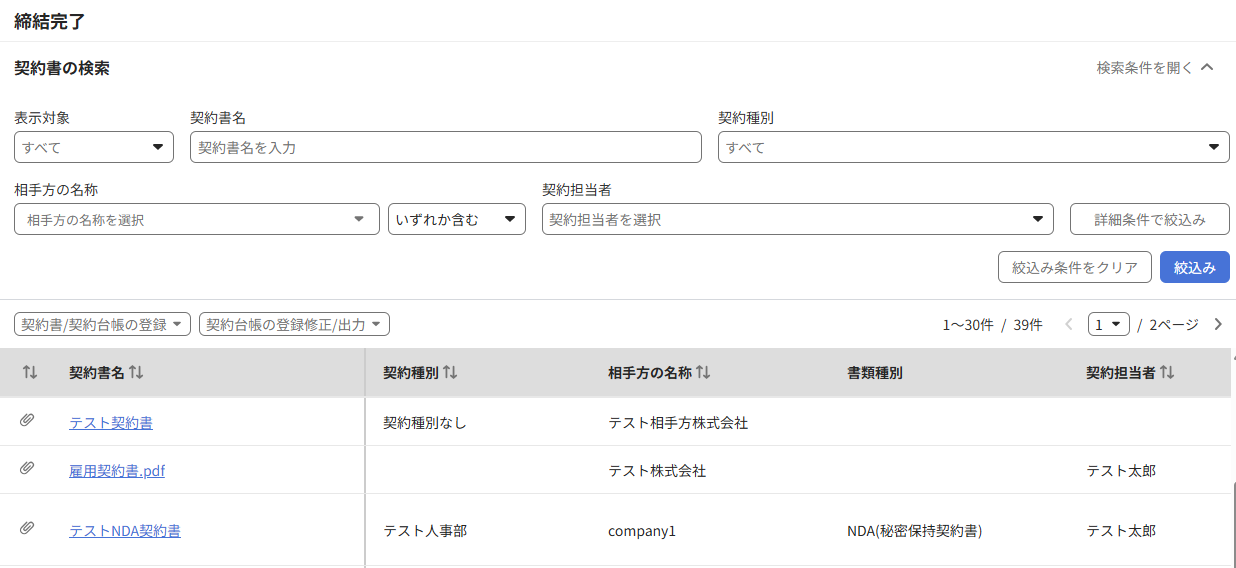The height and width of the screenshot is (568, 1236).
Task: Click paperclip icon beside テスト契約書
Action: pyautogui.click(x=27, y=421)
